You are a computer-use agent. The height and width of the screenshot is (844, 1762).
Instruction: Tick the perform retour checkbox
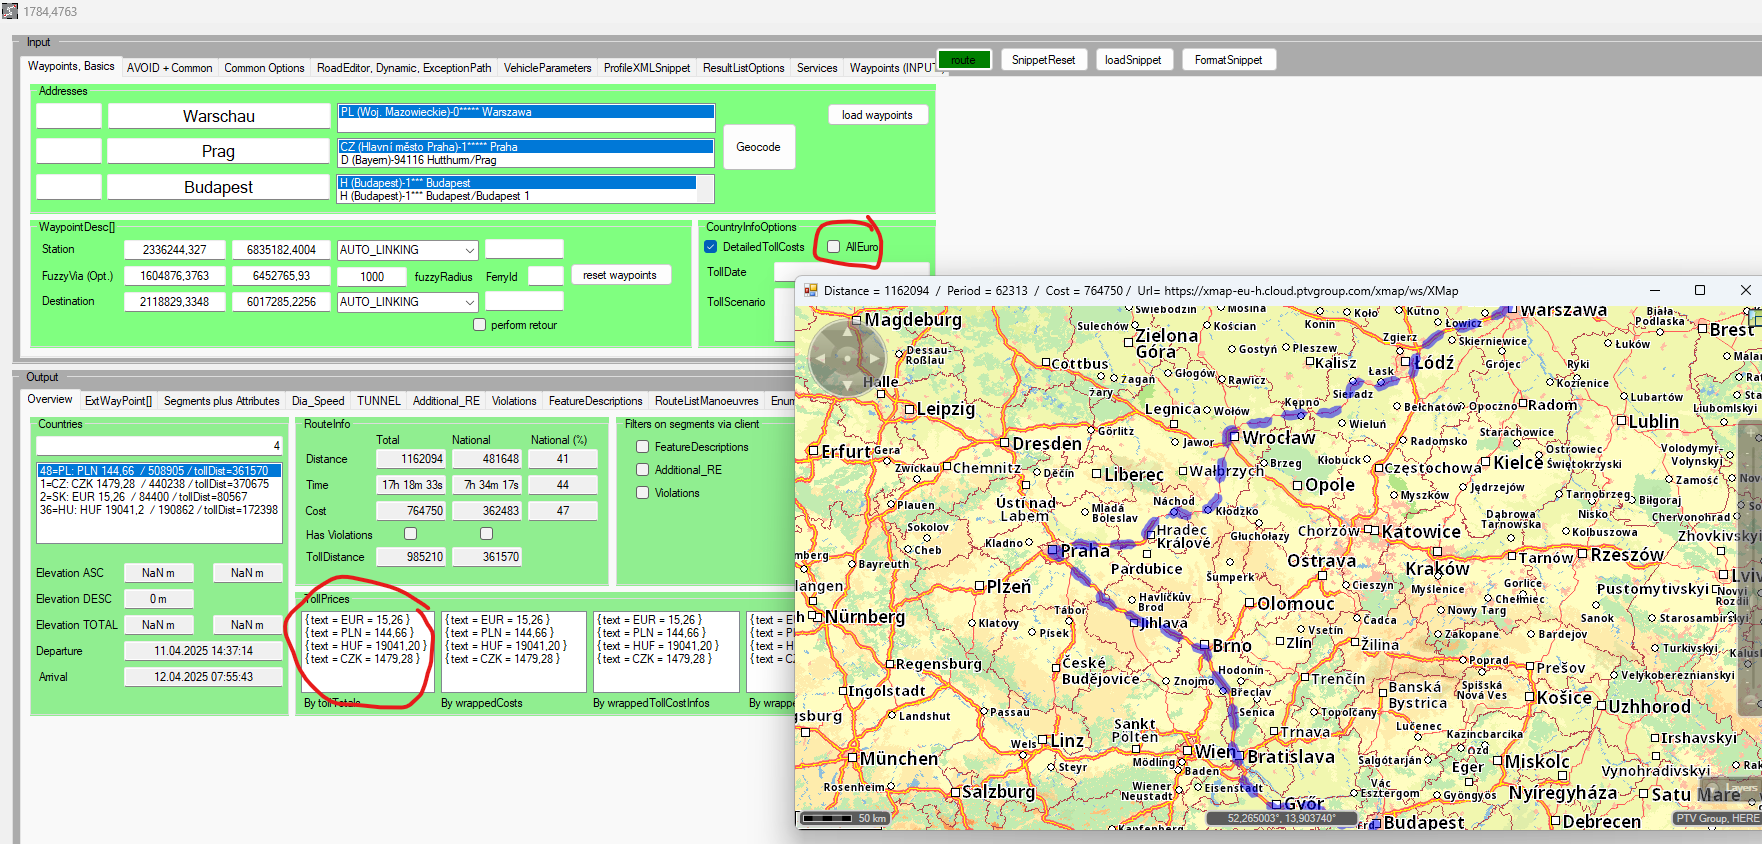click(480, 325)
